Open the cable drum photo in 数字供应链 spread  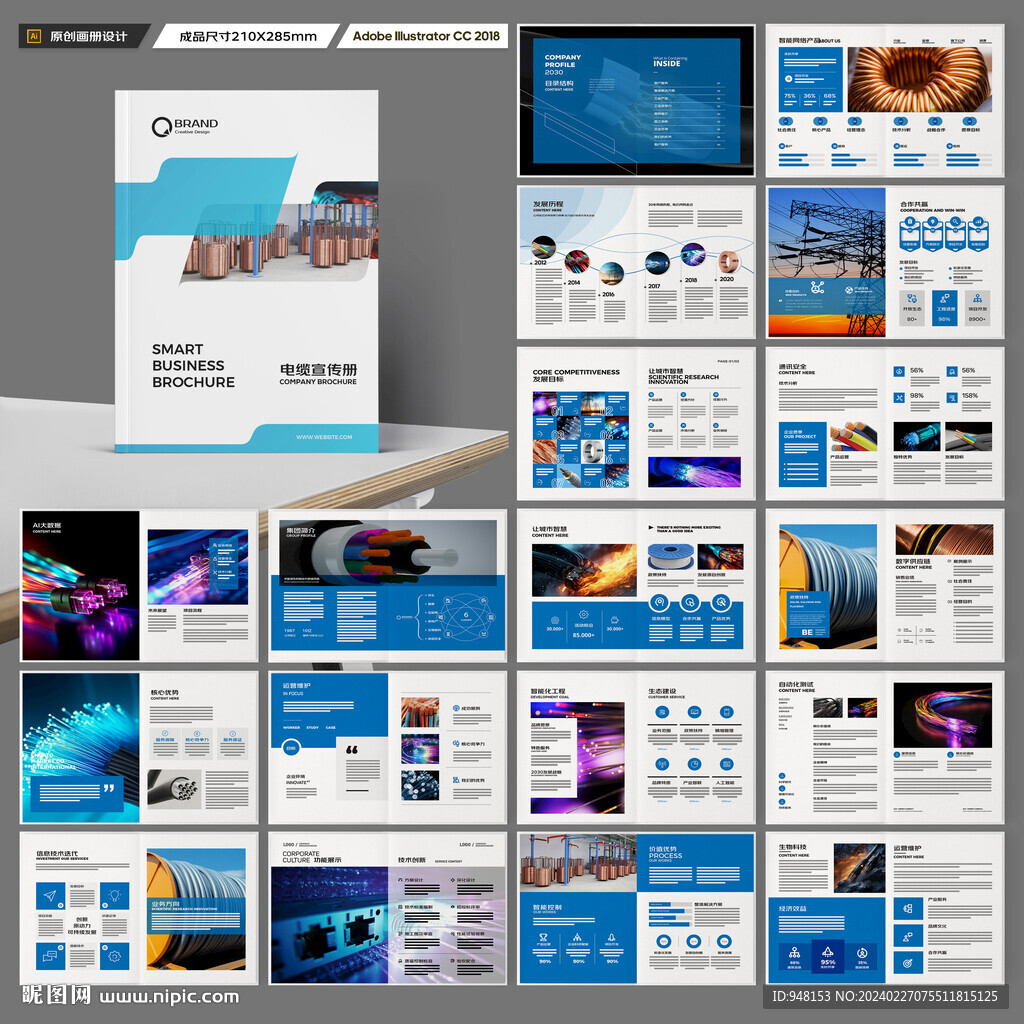[827, 586]
